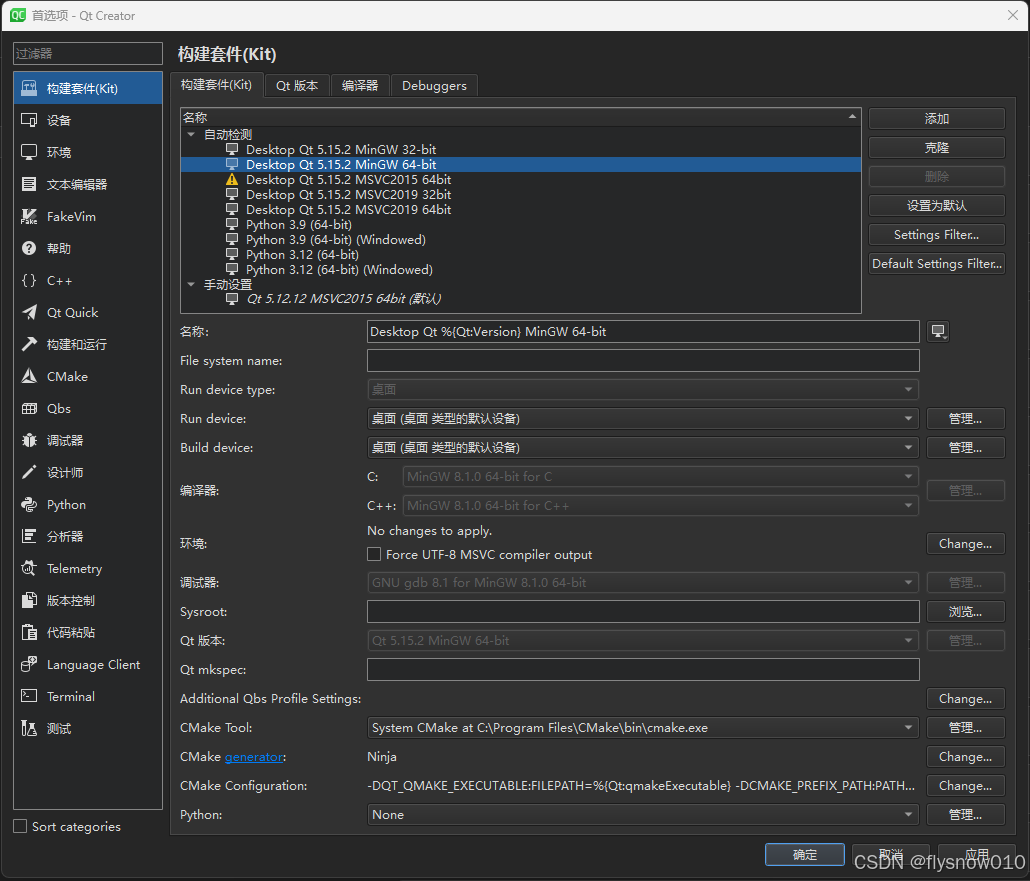Click the 添加 button
This screenshot has height=881, width=1030.
[937, 119]
